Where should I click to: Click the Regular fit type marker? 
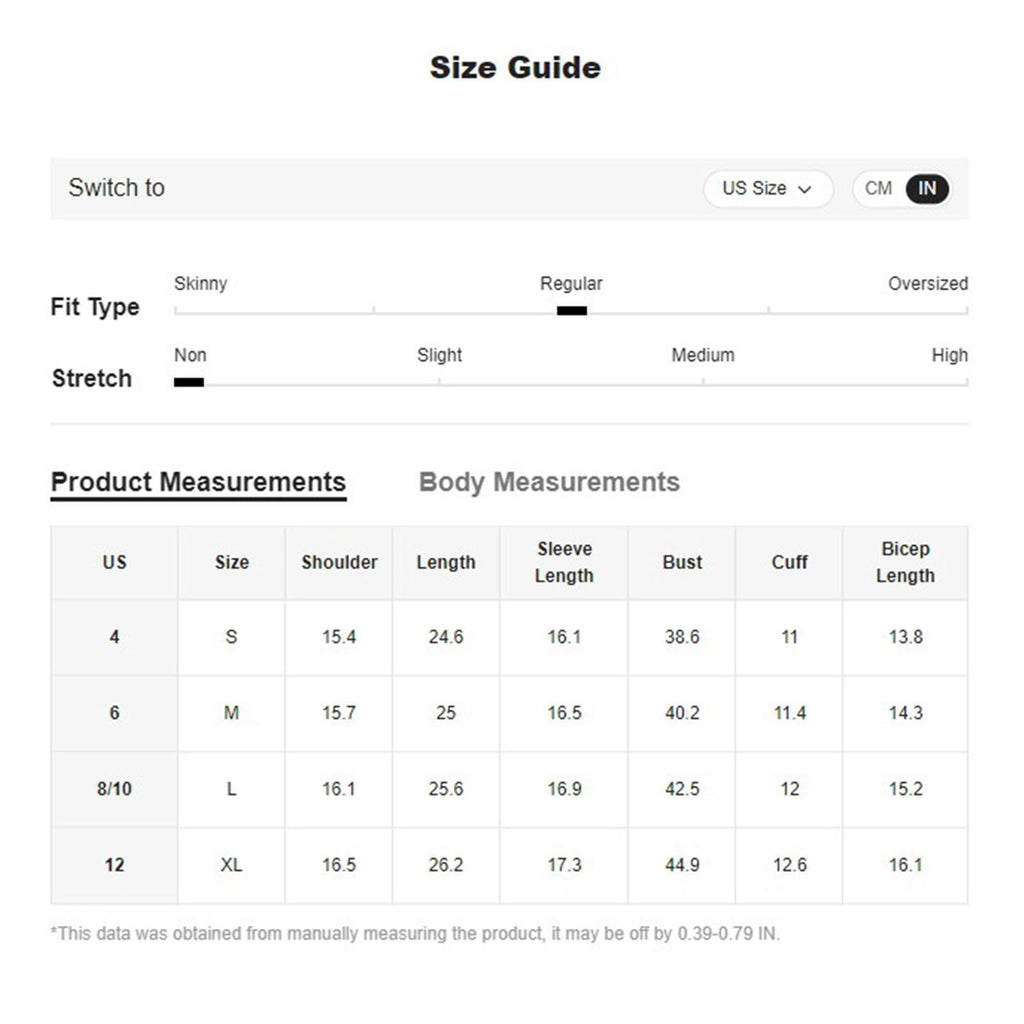click(572, 310)
